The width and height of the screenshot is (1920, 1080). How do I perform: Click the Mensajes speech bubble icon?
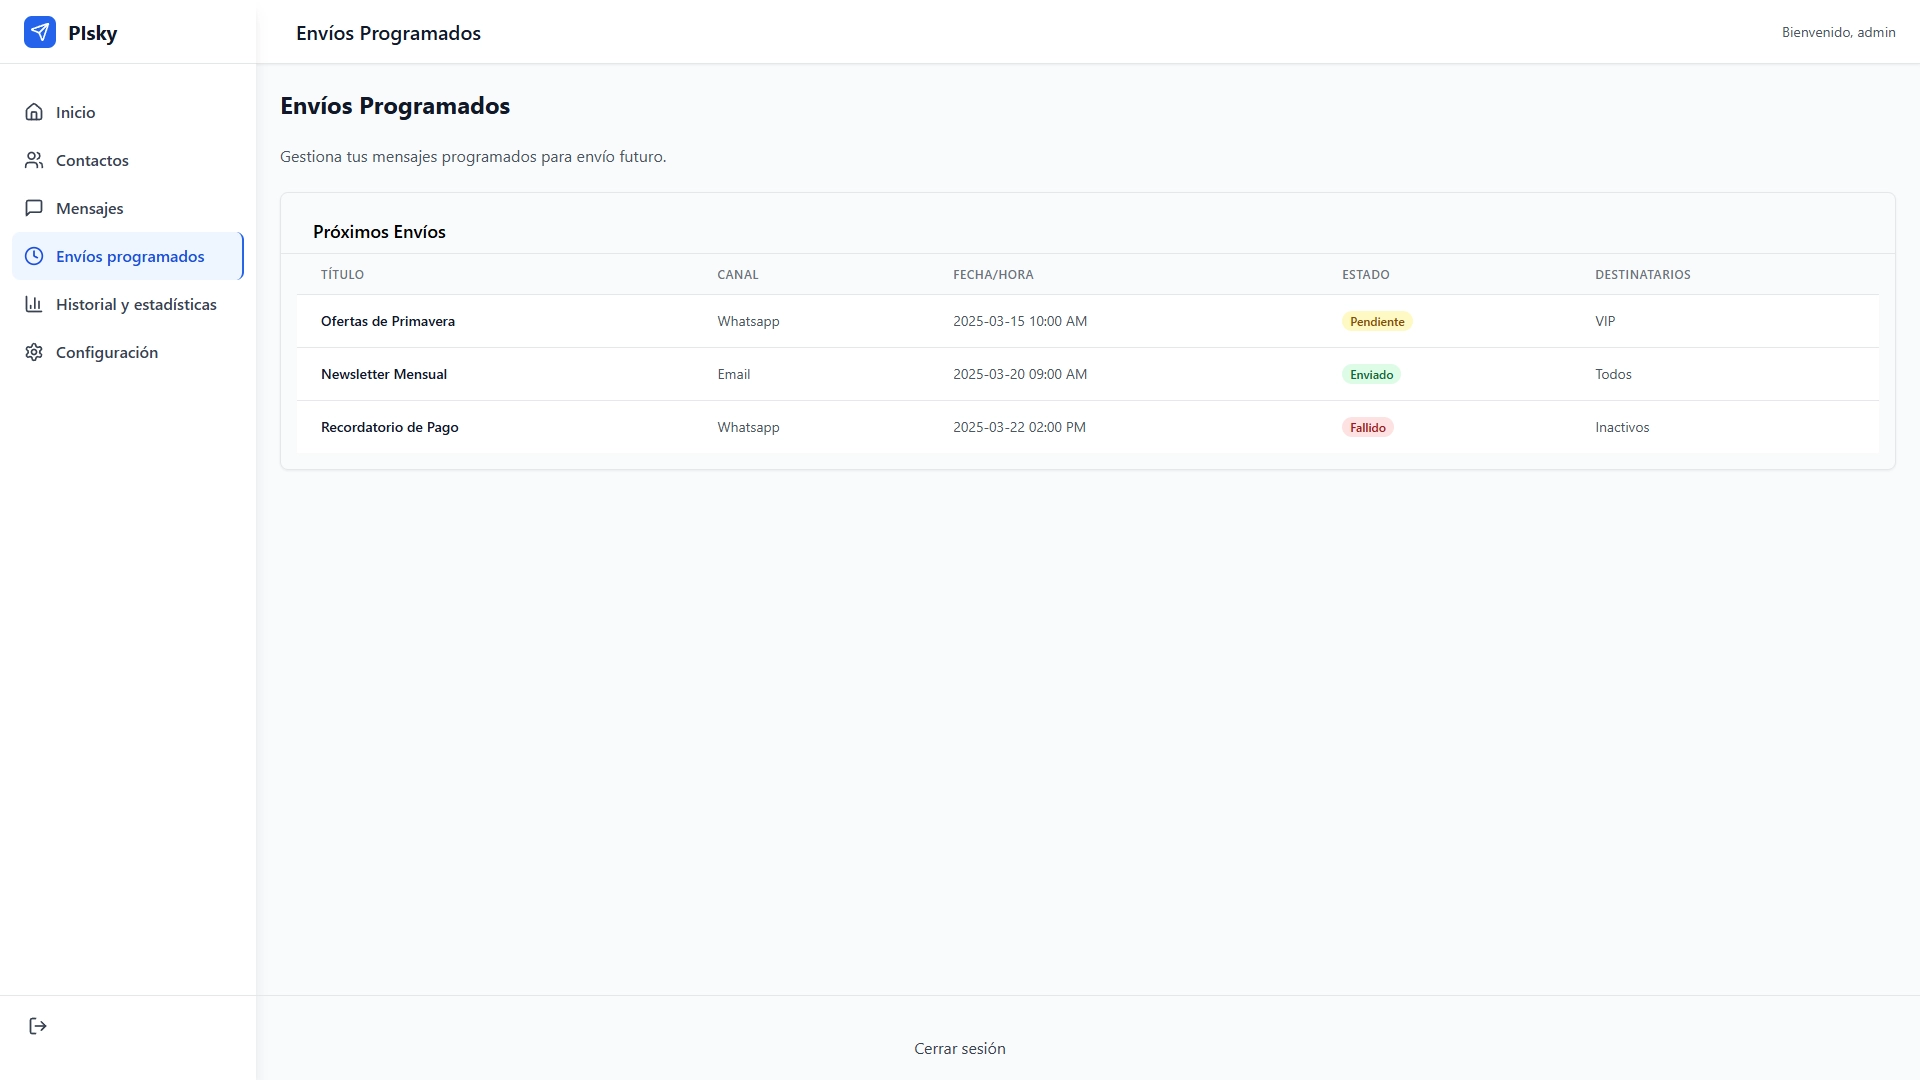34,208
